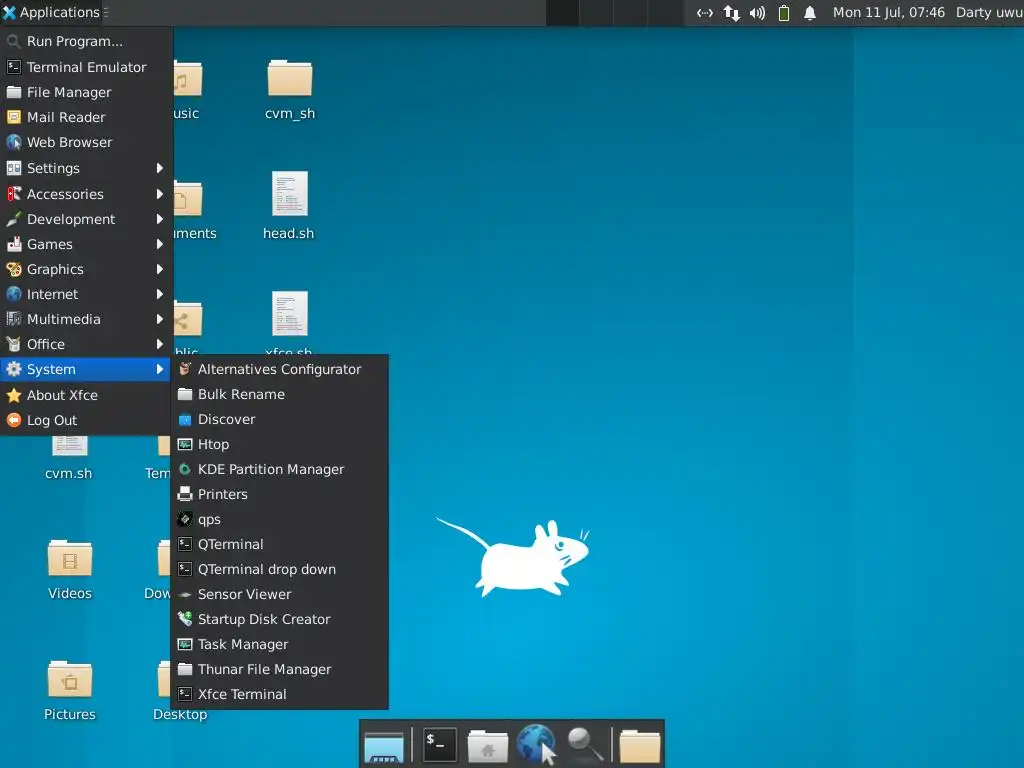Screen dimensions: 1024x768
Task: Open the Applications menu button
Action: pos(51,12)
